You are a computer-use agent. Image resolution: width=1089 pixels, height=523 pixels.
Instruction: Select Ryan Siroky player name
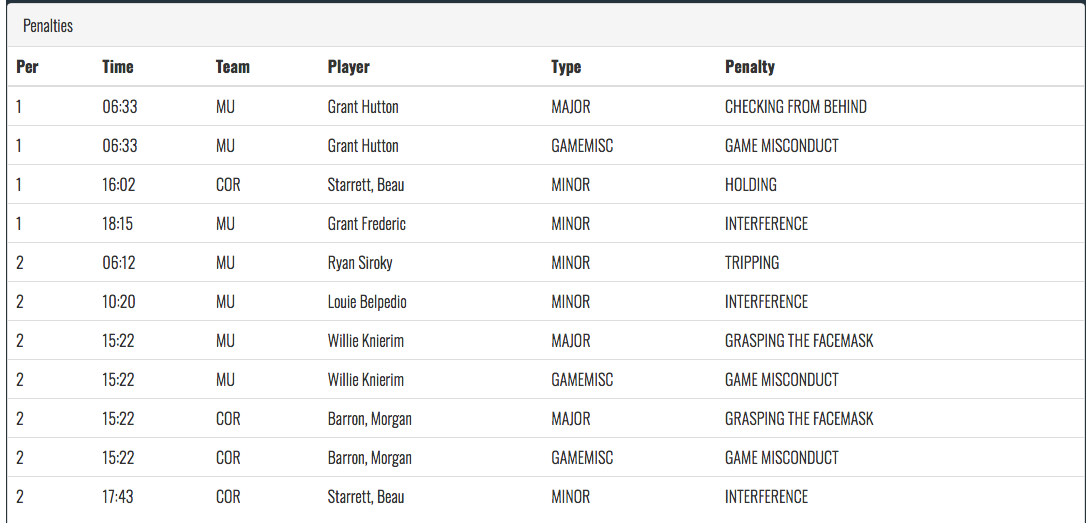[362, 263]
